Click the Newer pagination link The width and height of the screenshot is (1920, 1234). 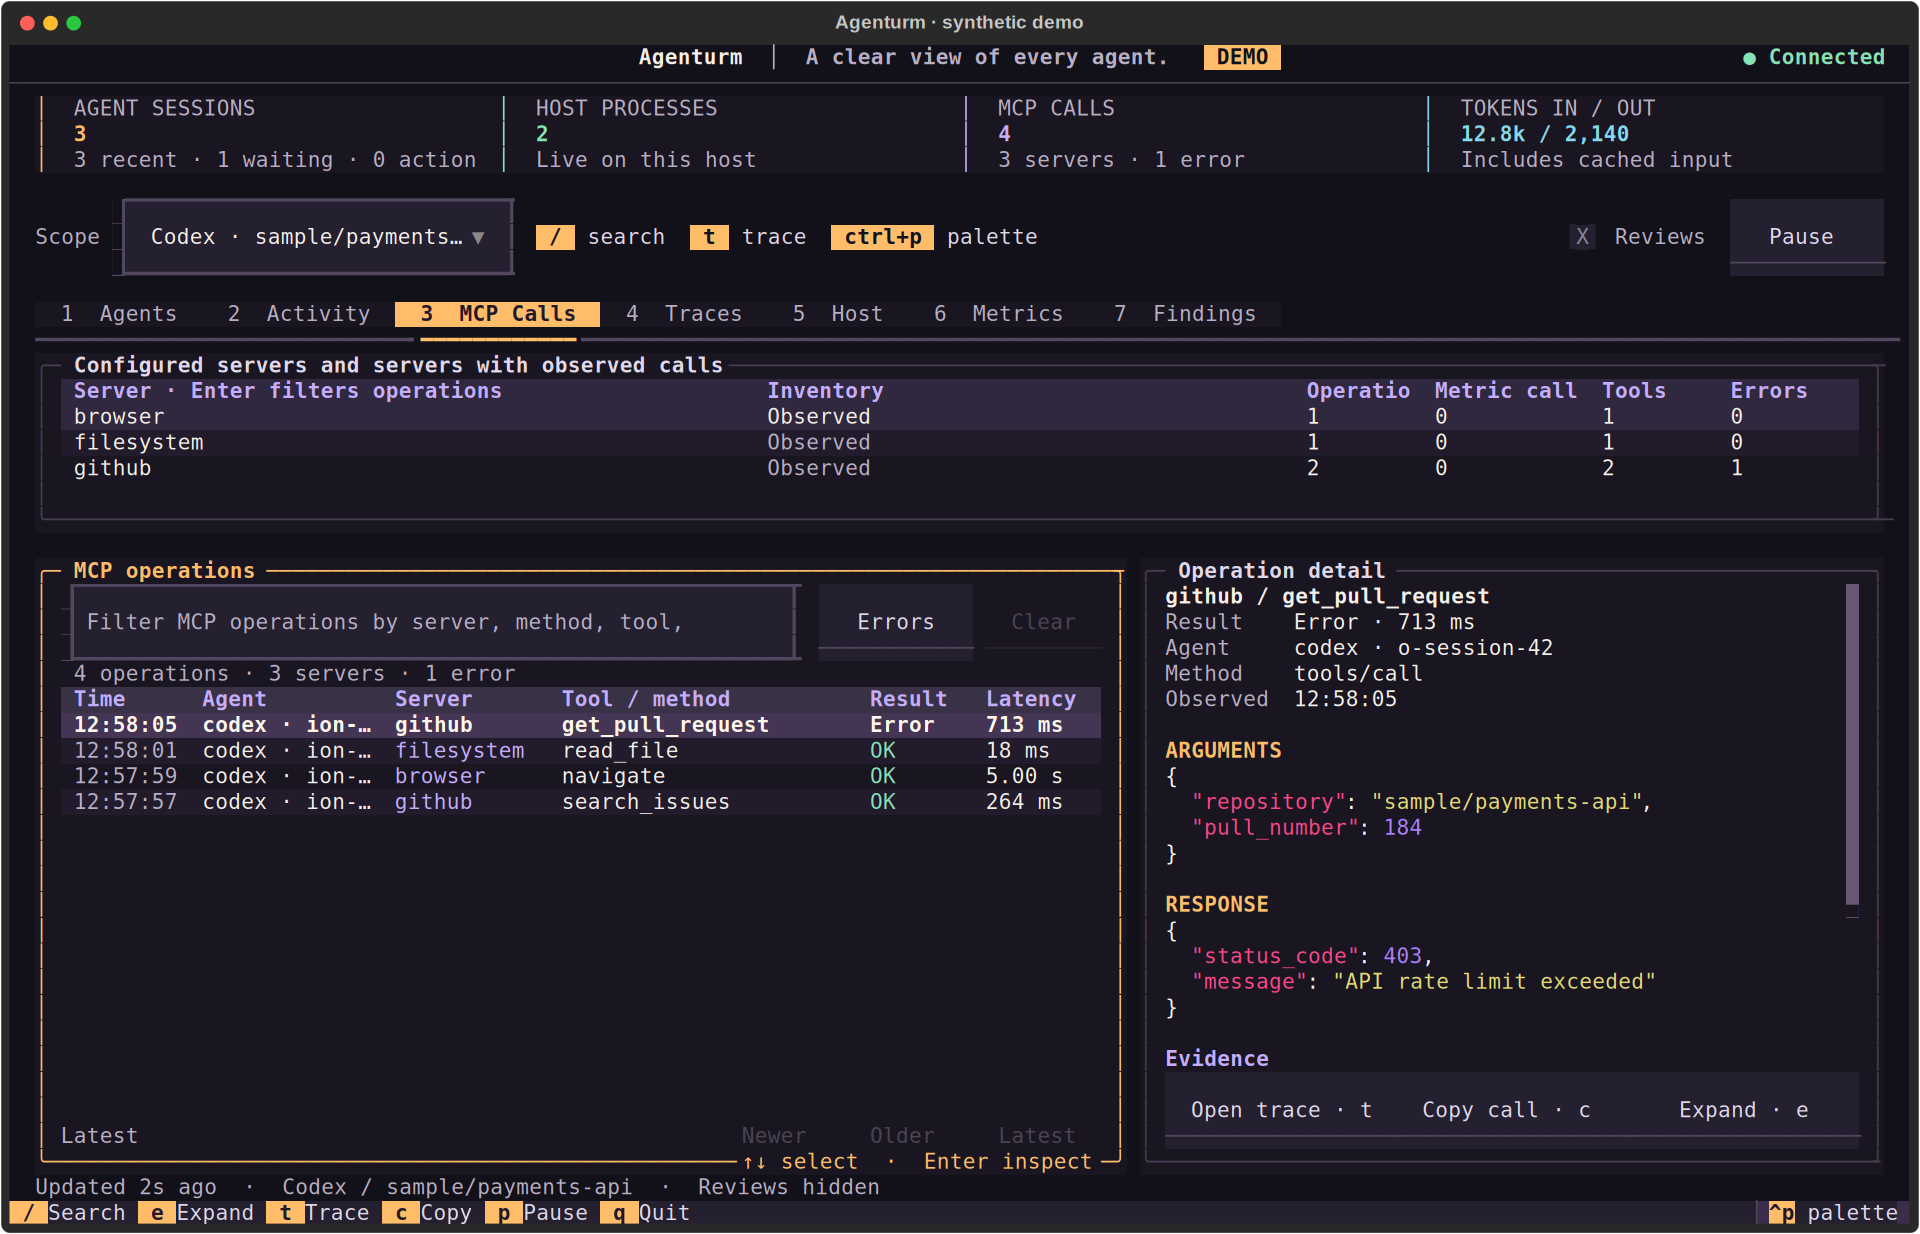coord(774,1136)
